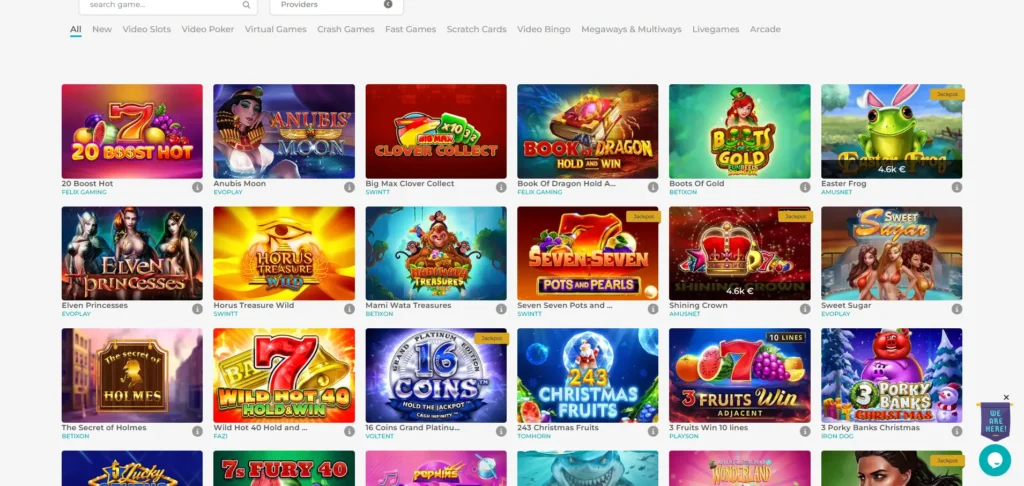The width and height of the screenshot is (1024, 486).
Task: Switch to Video Slots tab
Action: point(147,29)
